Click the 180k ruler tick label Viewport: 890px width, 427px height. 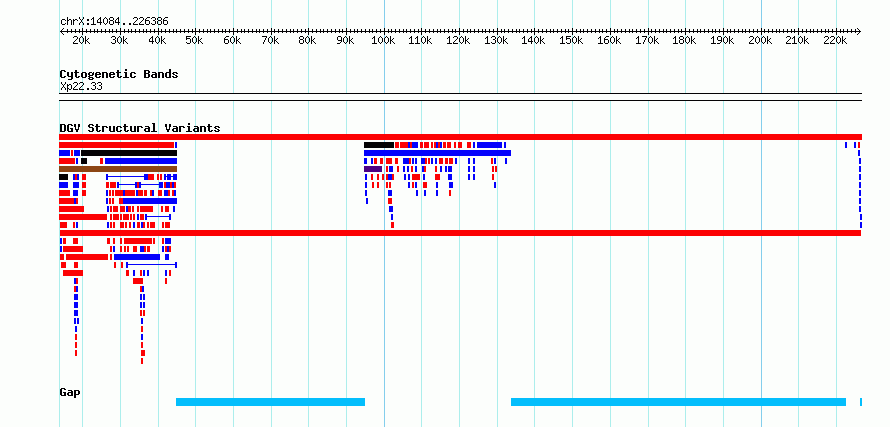coord(685,41)
